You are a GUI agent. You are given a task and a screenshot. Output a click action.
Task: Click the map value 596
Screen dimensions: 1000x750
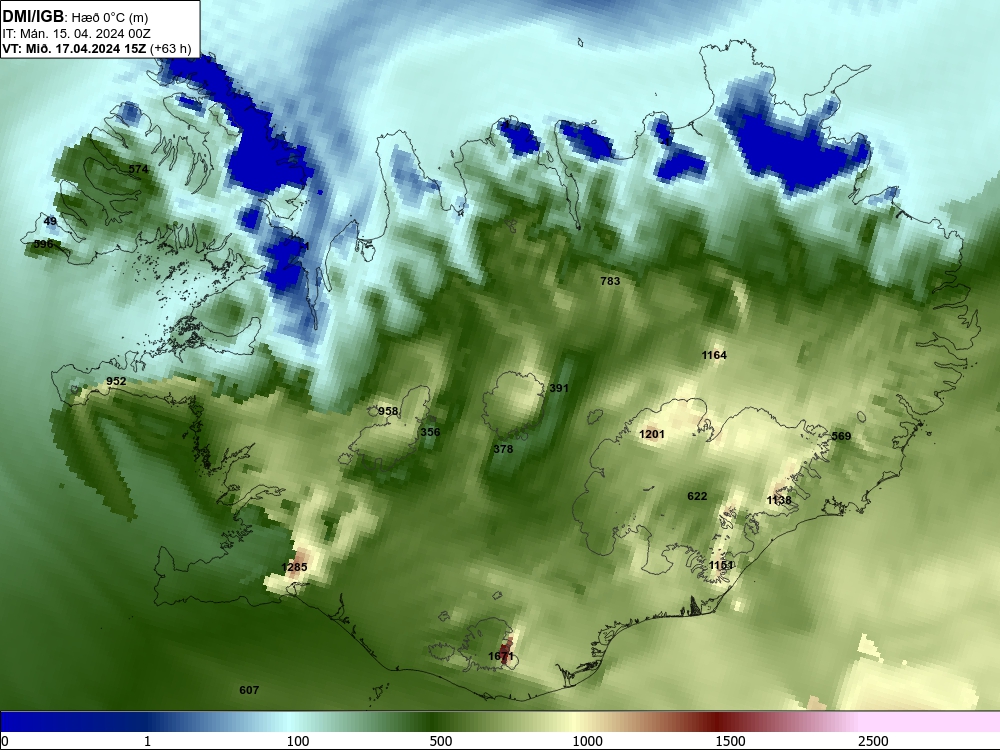tap(43, 244)
